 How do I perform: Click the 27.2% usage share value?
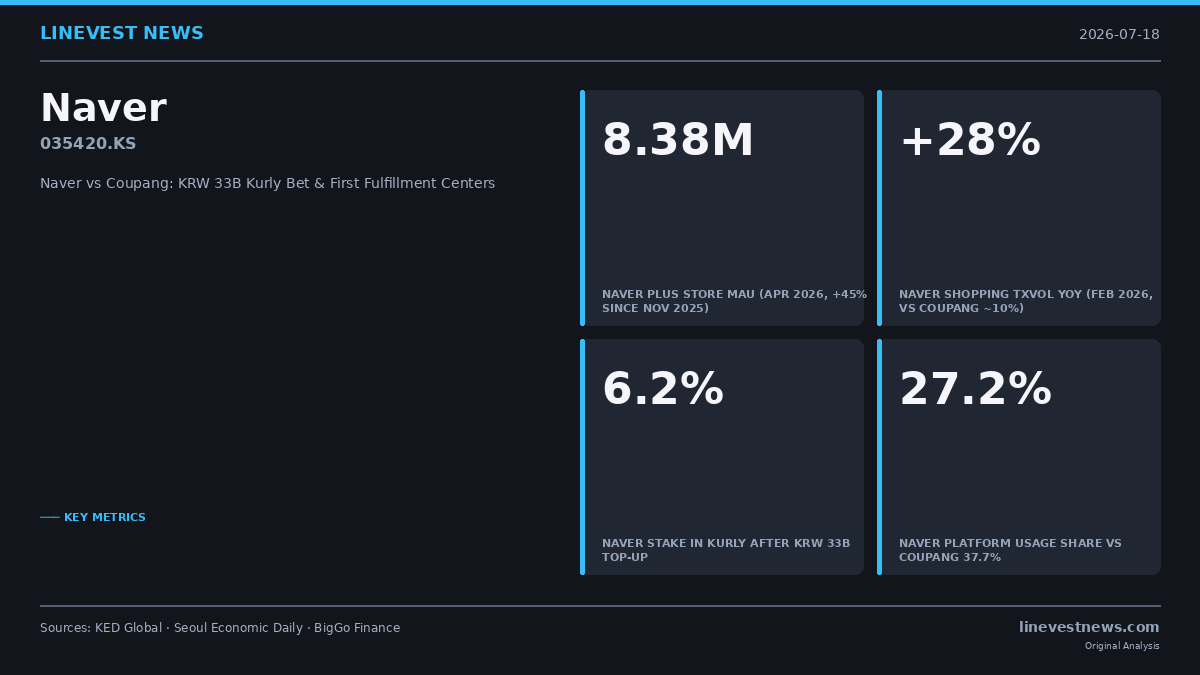tap(975, 390)
